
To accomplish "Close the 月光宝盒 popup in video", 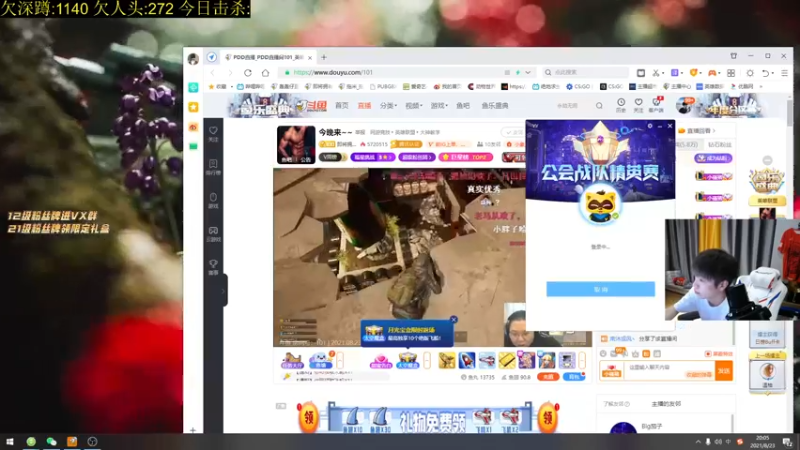I will click(454, 319).
